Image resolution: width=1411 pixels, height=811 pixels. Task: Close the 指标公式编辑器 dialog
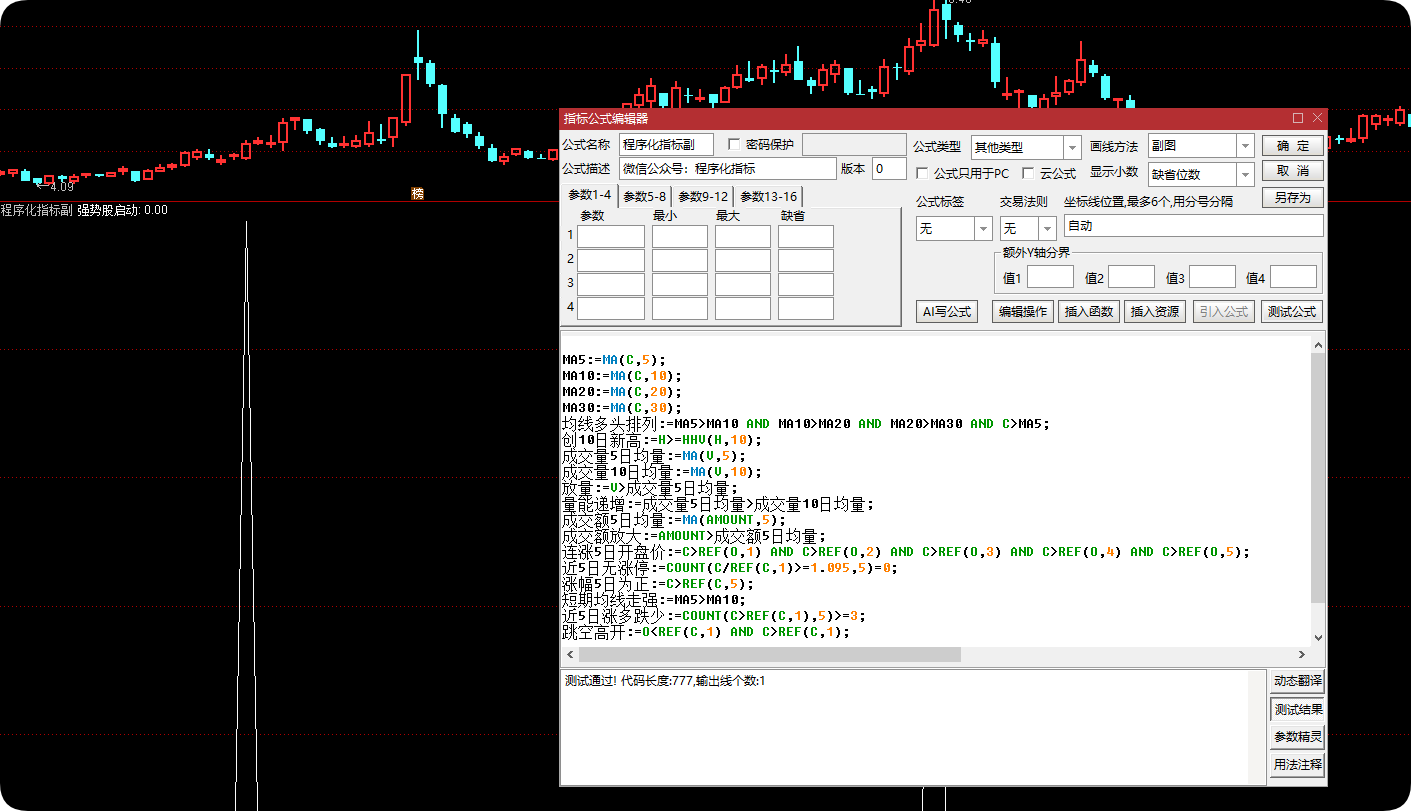point(1317,117)
